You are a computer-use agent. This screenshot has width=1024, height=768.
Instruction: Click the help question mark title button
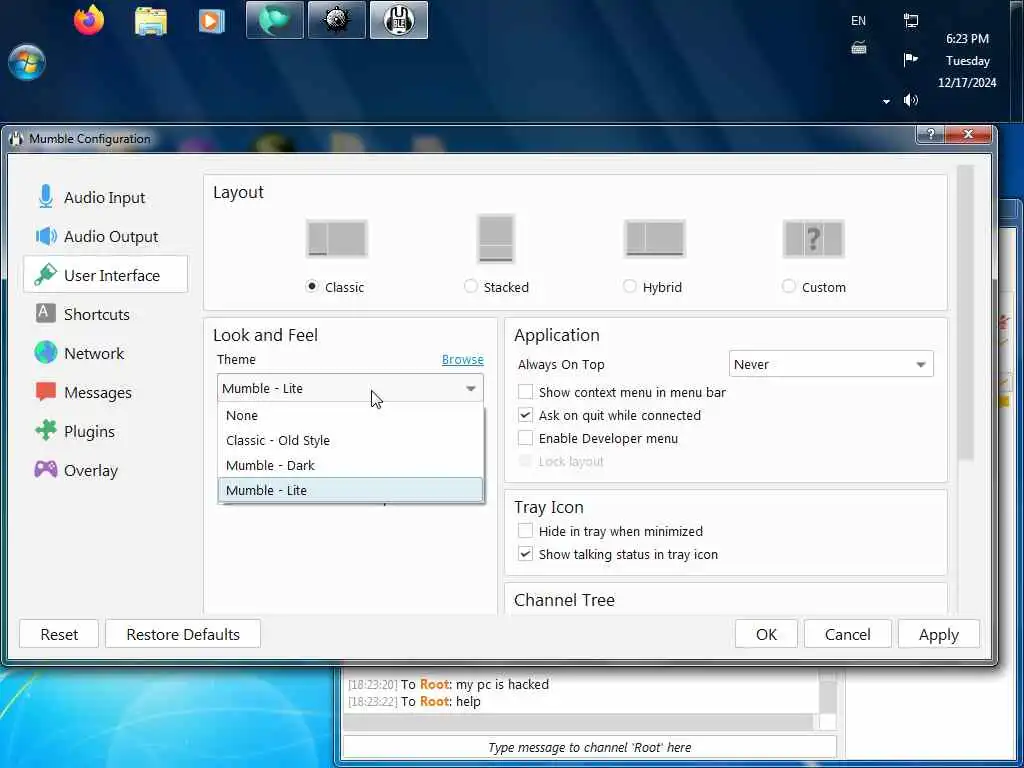coord(931,134)
